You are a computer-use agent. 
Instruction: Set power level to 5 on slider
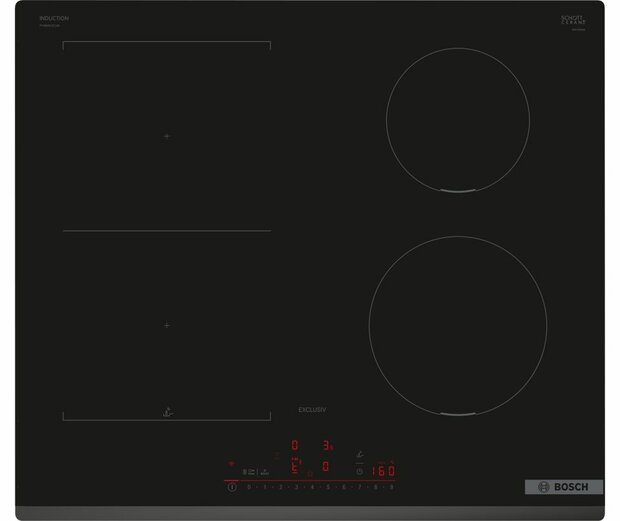(327, 487)
